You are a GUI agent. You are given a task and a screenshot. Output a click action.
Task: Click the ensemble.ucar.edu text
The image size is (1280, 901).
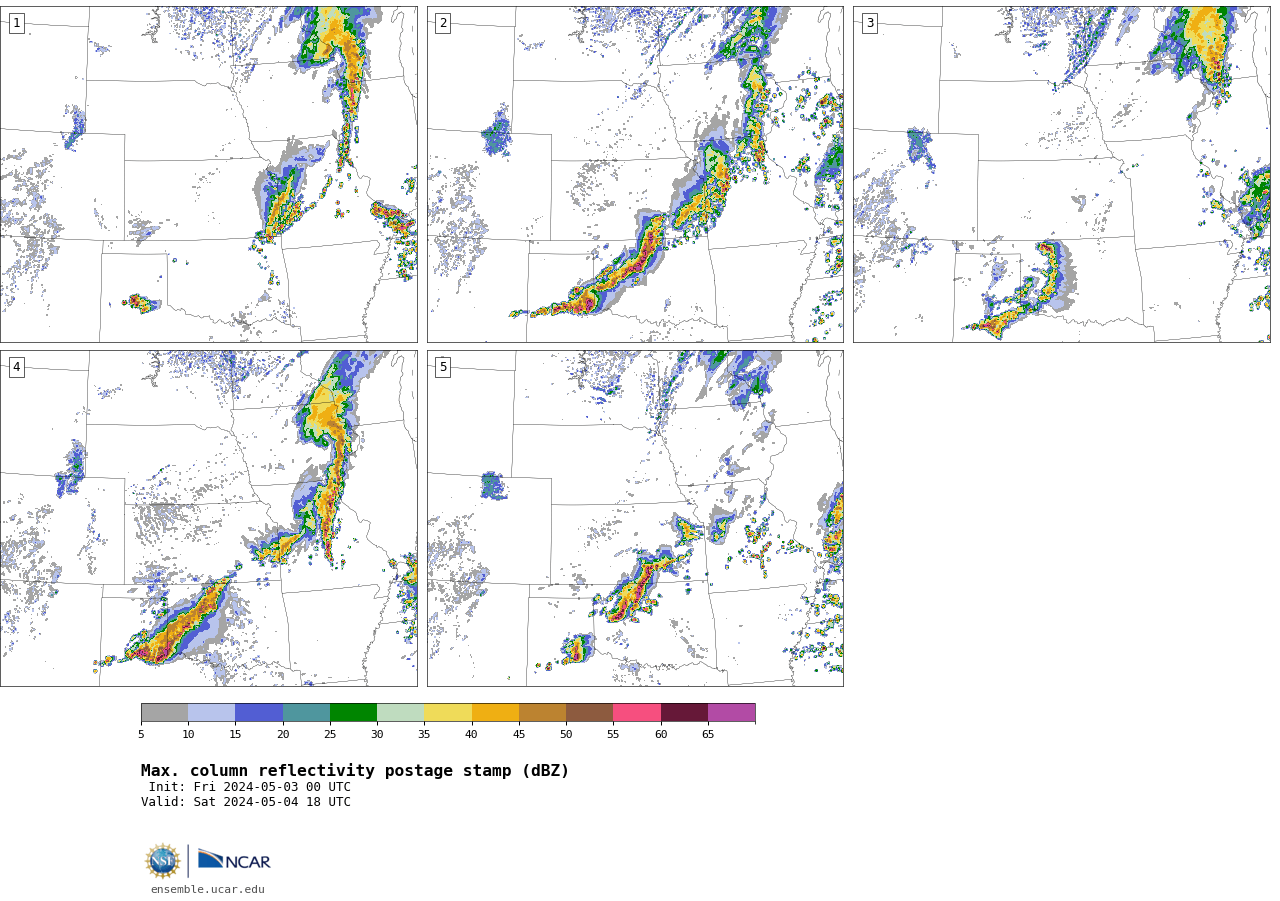(208, 889)
